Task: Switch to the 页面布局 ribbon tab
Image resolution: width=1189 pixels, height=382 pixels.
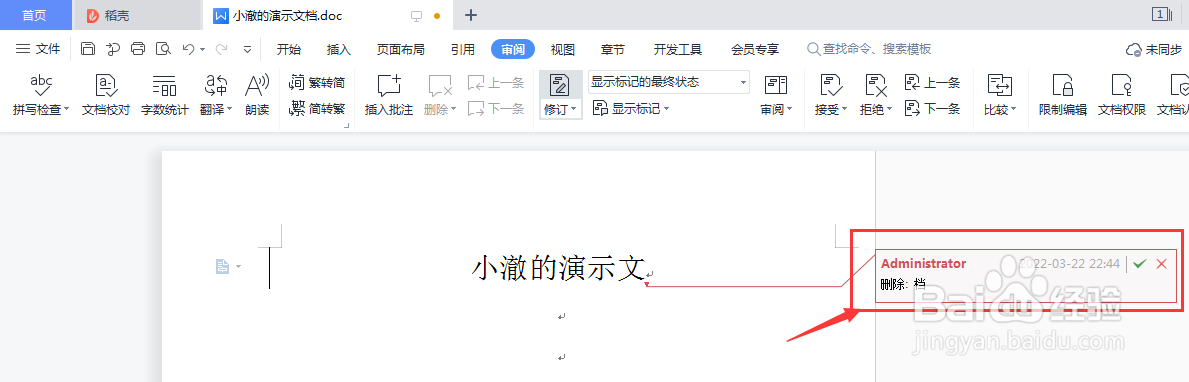Action: click(x=400, y=49)
